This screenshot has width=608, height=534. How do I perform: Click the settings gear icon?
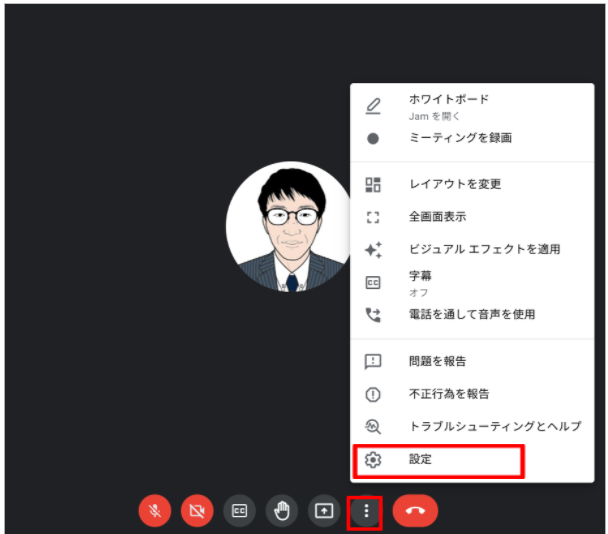point(373,460)
